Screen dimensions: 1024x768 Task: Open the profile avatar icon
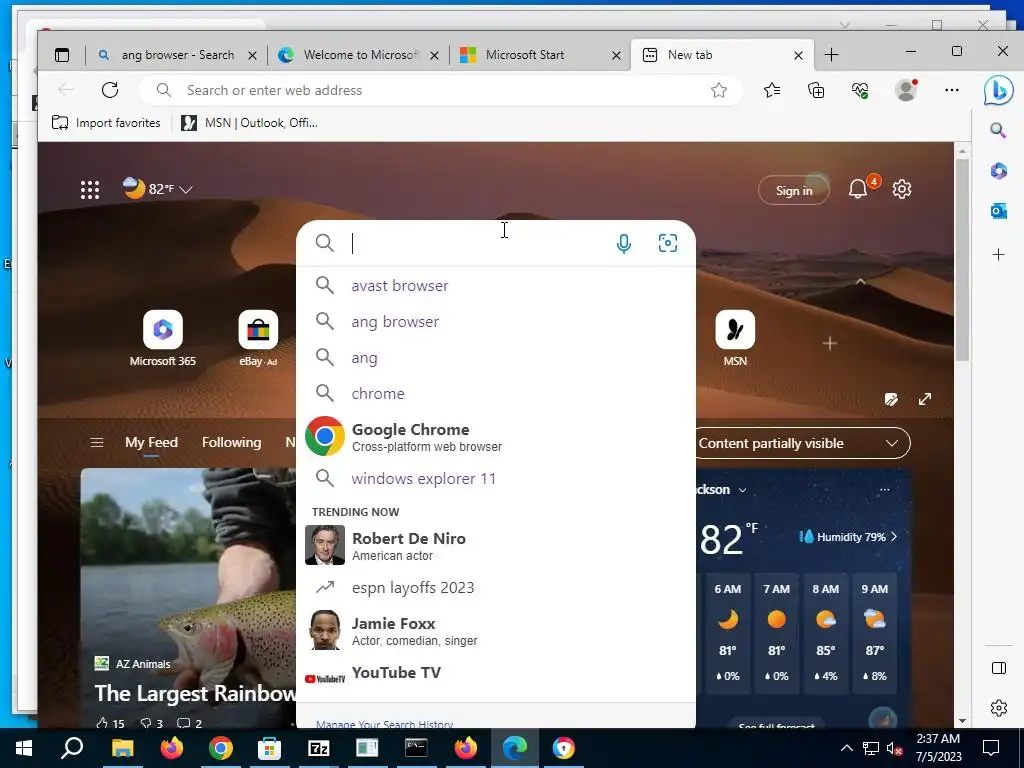pos(906,90)
